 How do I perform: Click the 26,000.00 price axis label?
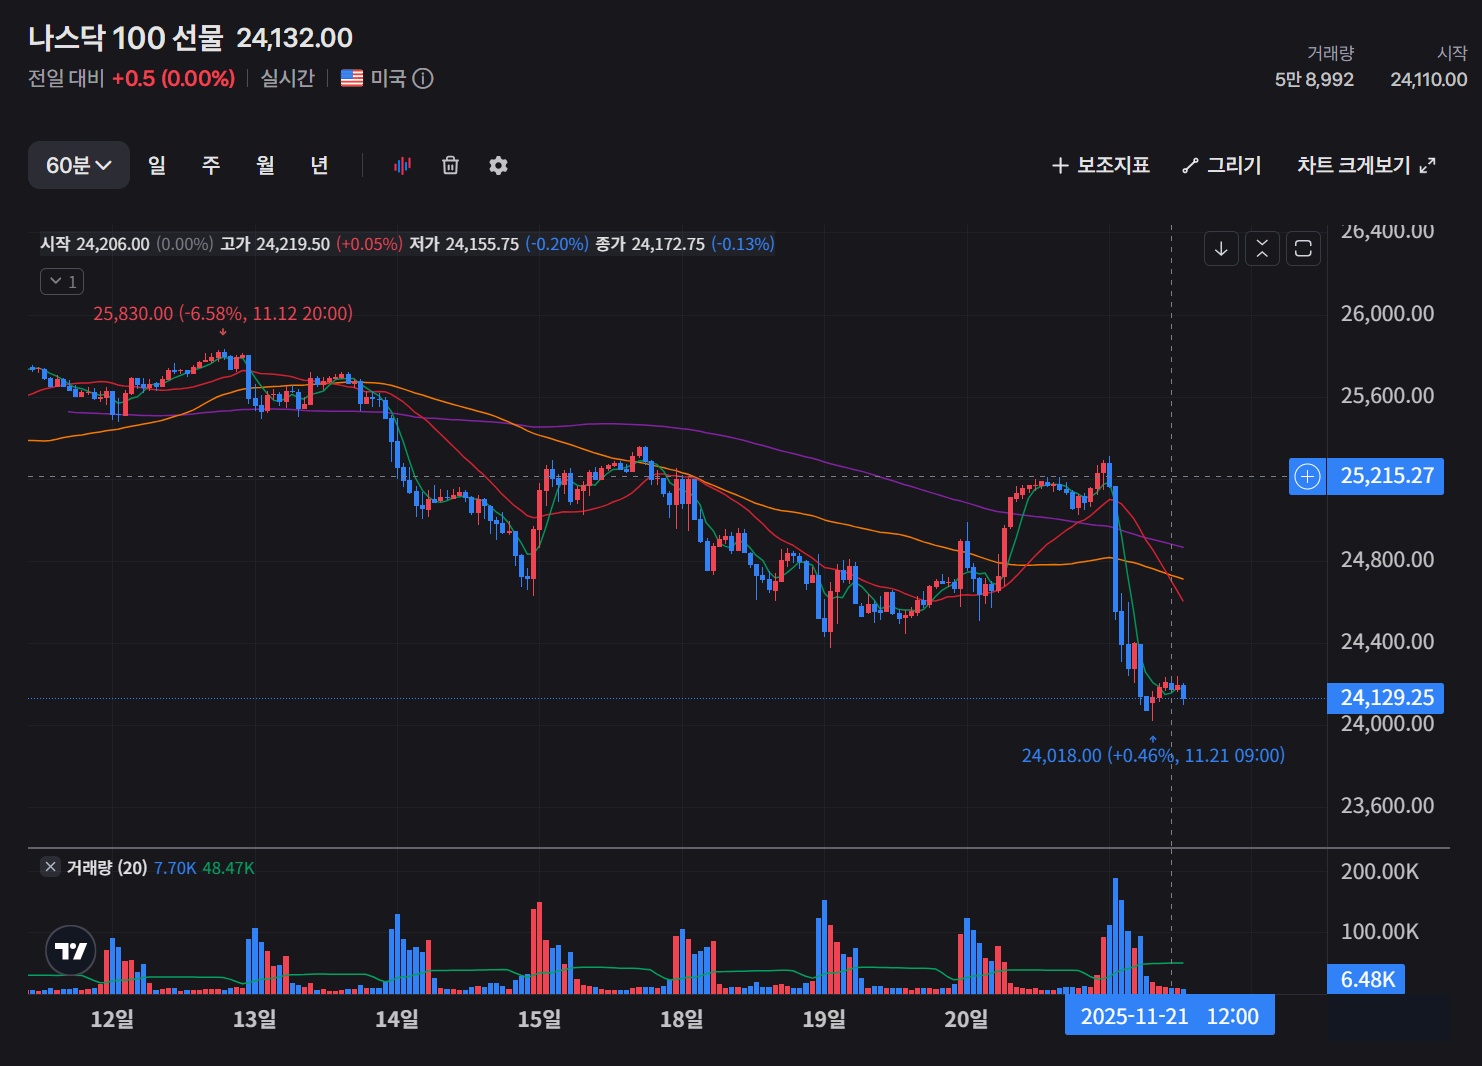[x=1387, y=314]
